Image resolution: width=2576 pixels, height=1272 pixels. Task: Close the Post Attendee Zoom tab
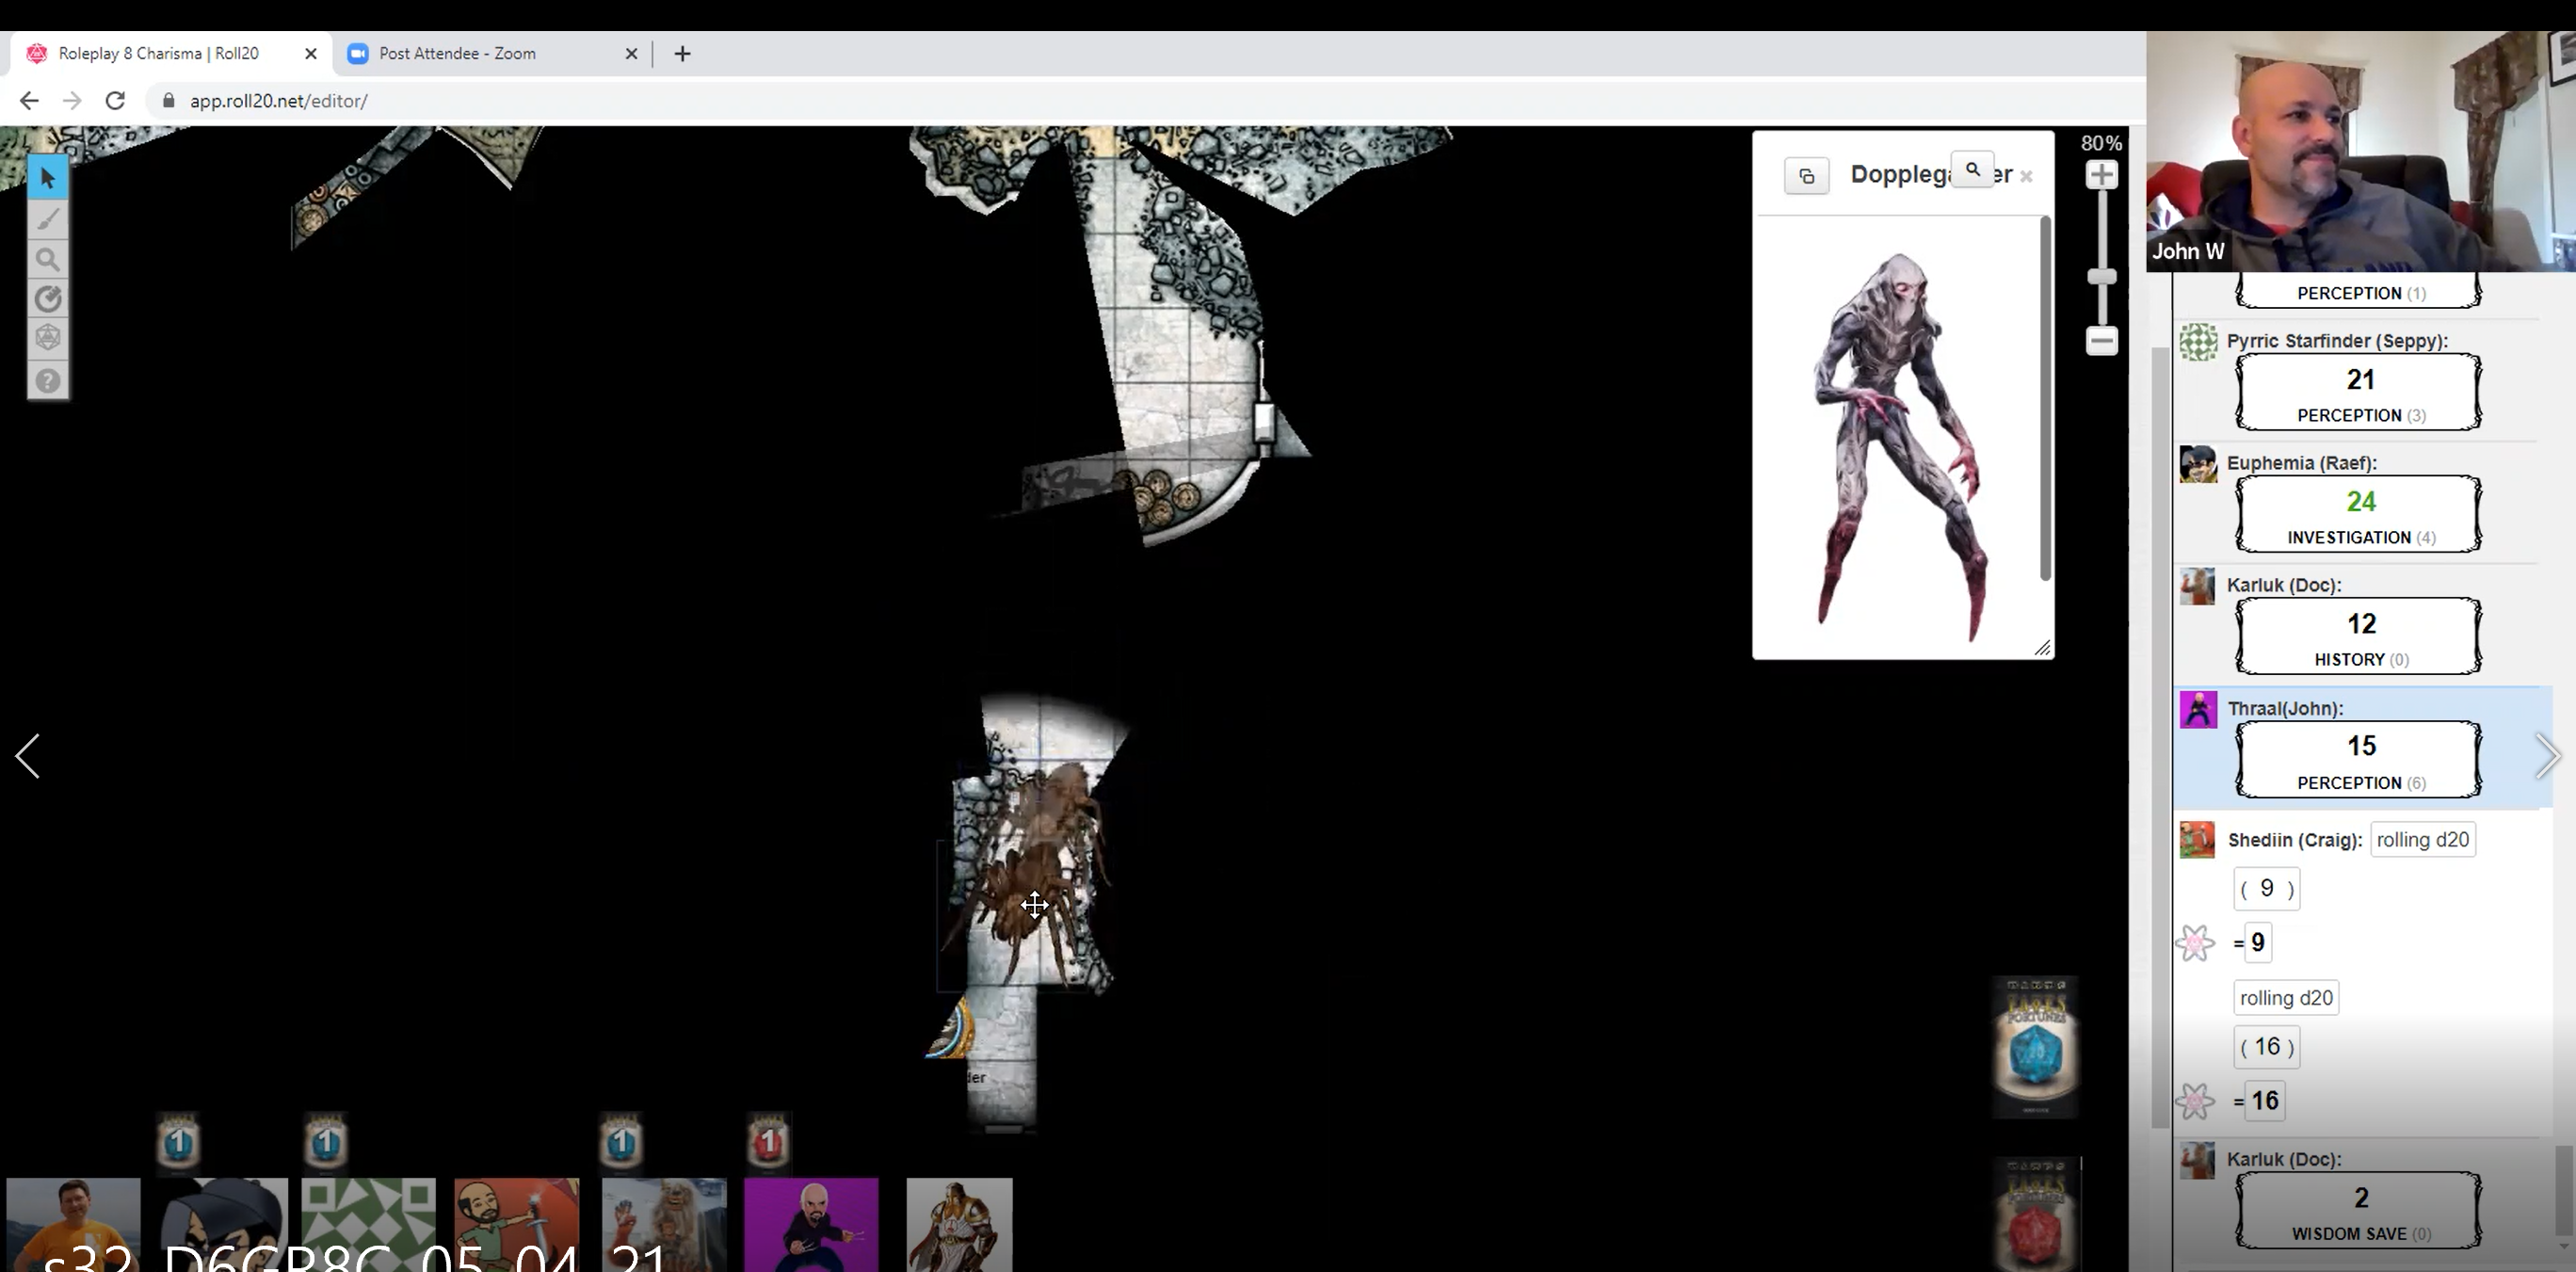(x=631, y=54)
